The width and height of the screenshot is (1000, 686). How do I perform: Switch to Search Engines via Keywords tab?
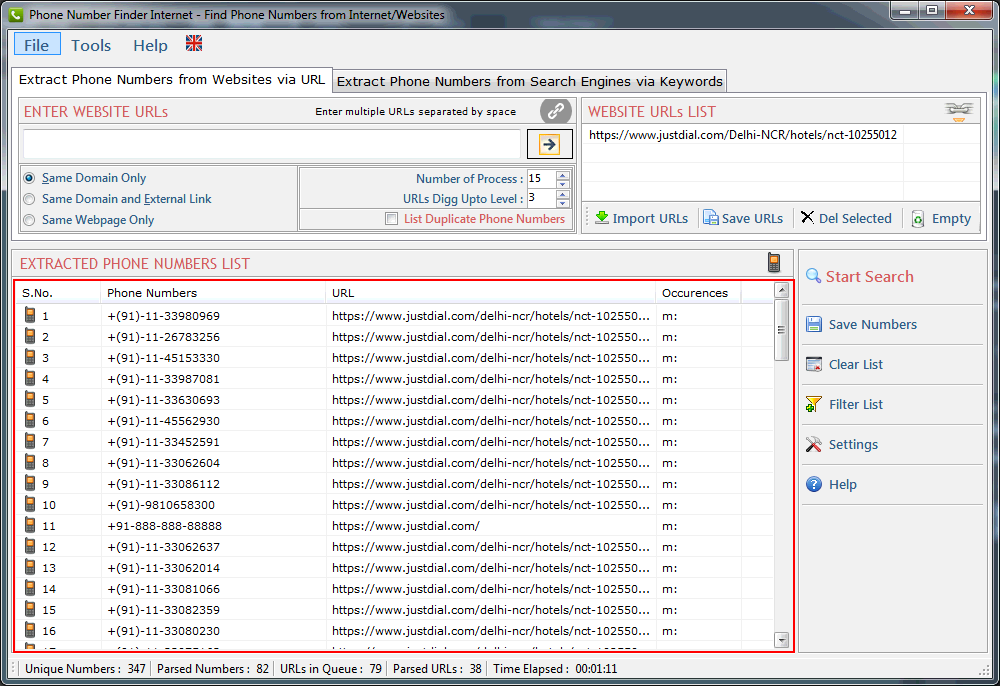click(529, 81)
